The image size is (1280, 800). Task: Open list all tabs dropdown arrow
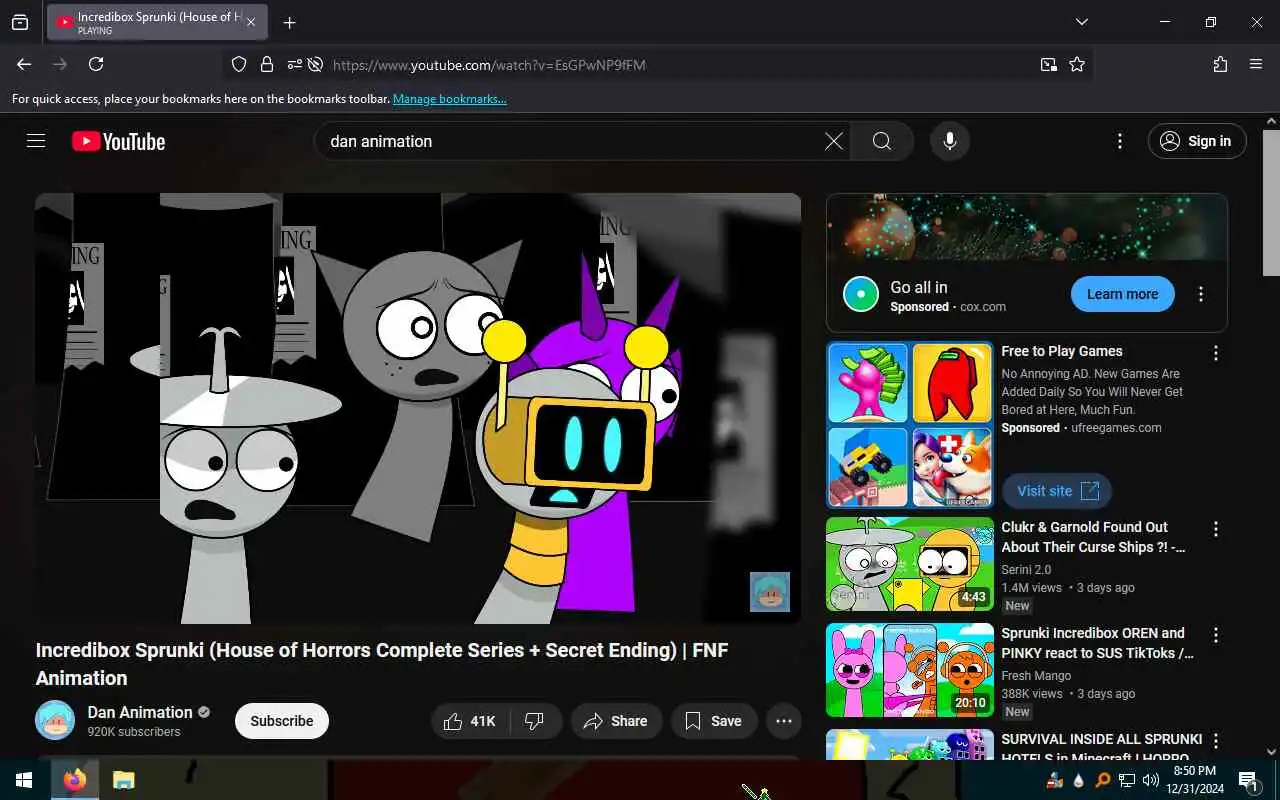pos(1081,22)
